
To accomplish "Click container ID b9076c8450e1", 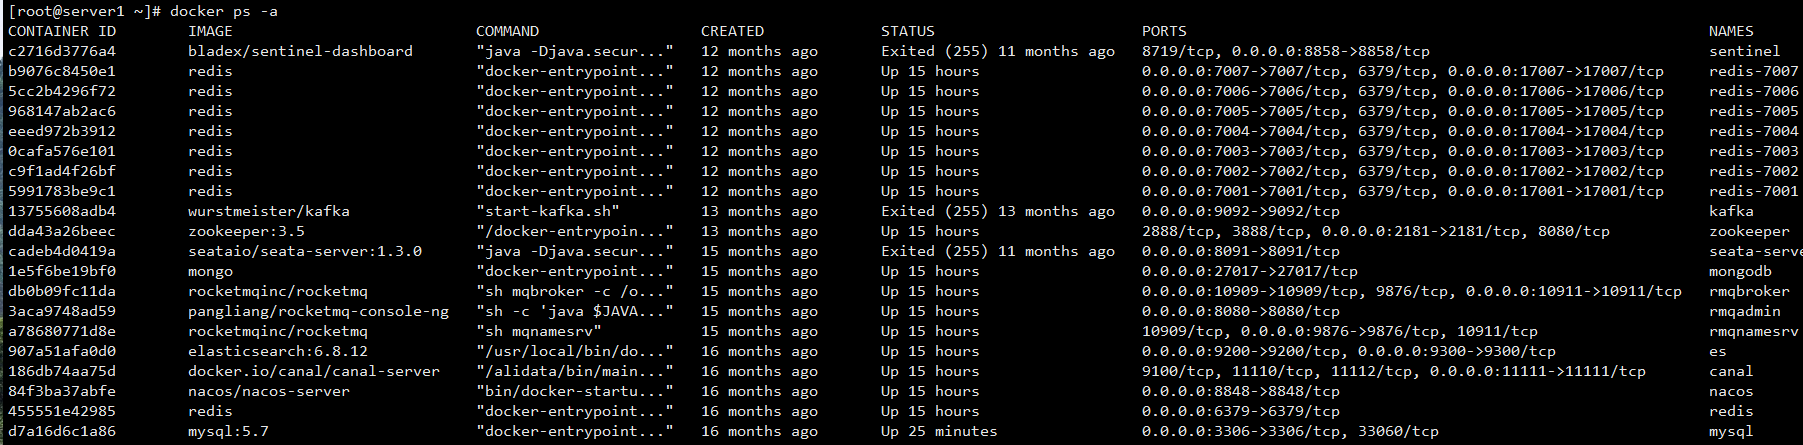I will click(62, 71).
